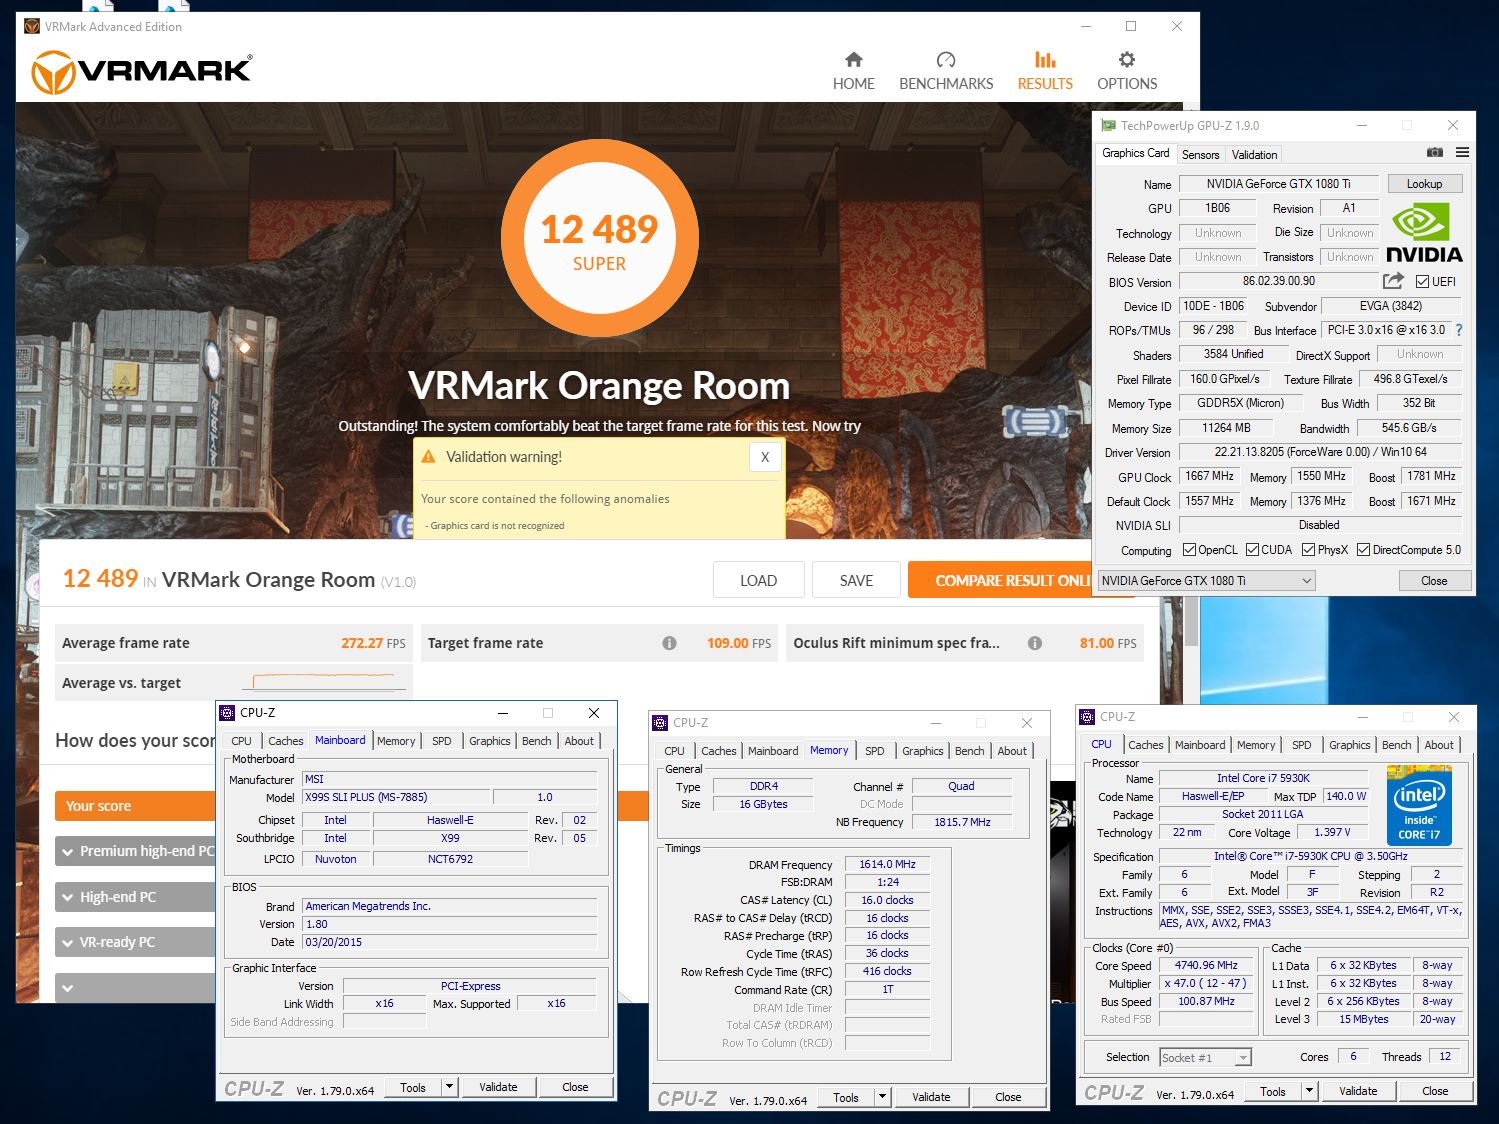Open the Results chart icon
This screenshot has width=1499, height=1124.
tap(1045, 60)
